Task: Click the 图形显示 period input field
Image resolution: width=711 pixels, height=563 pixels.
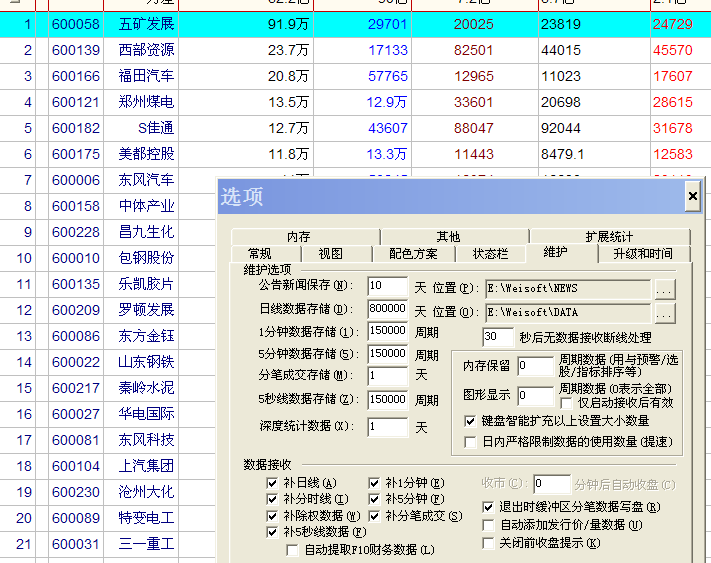Action: pyautogui.click(x=536, y=396)
